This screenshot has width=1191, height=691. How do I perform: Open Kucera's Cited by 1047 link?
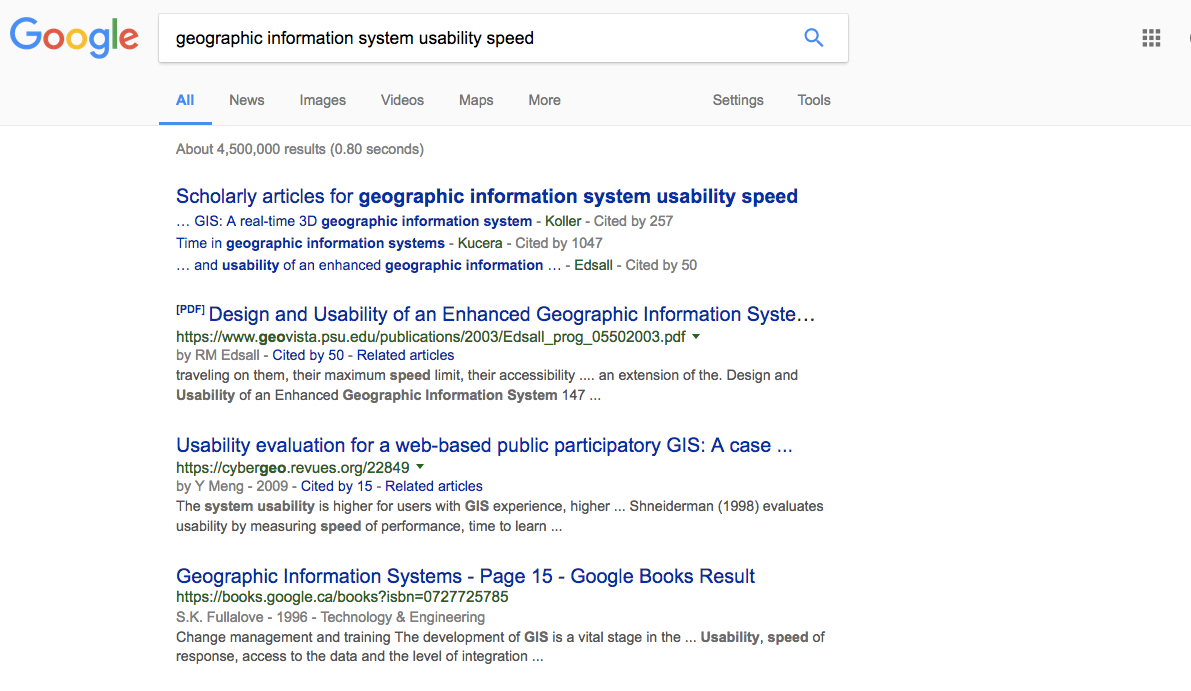pos(559,243)
